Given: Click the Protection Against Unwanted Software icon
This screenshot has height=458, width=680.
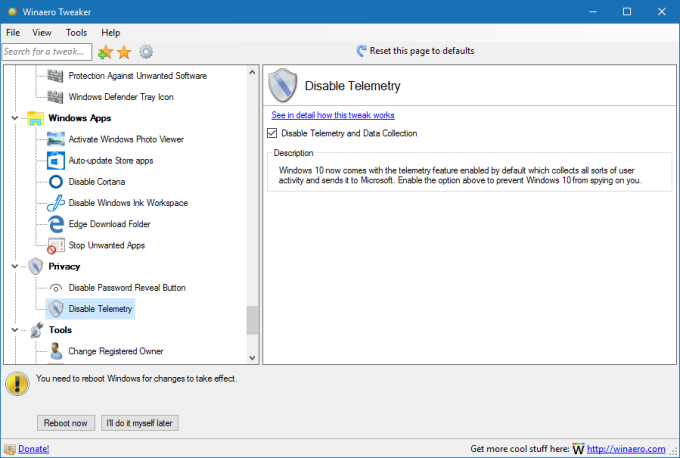Looking at the screenshot, I should [56, 76].
